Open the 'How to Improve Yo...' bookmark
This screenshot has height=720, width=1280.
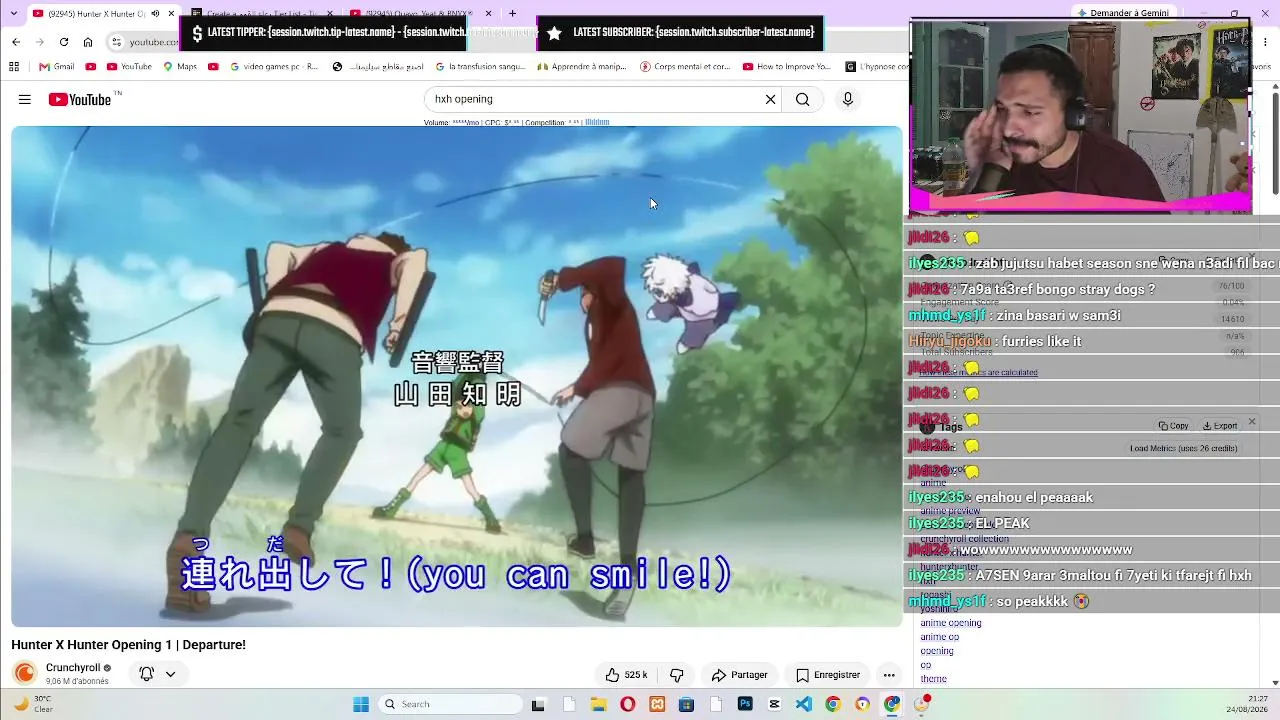click(787, 67)
